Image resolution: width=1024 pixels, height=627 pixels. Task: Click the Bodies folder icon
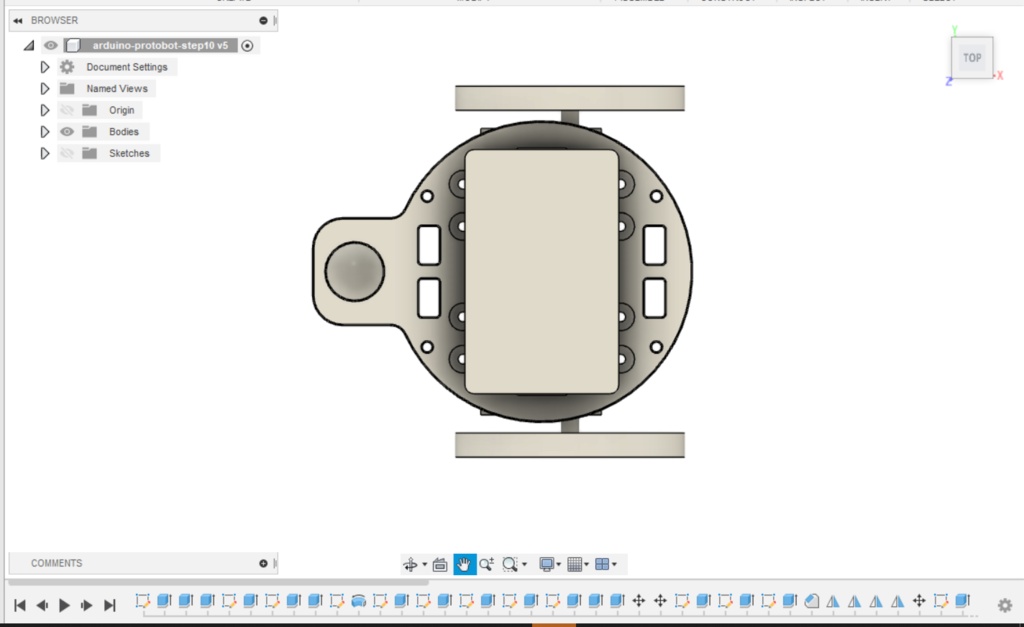89,131
